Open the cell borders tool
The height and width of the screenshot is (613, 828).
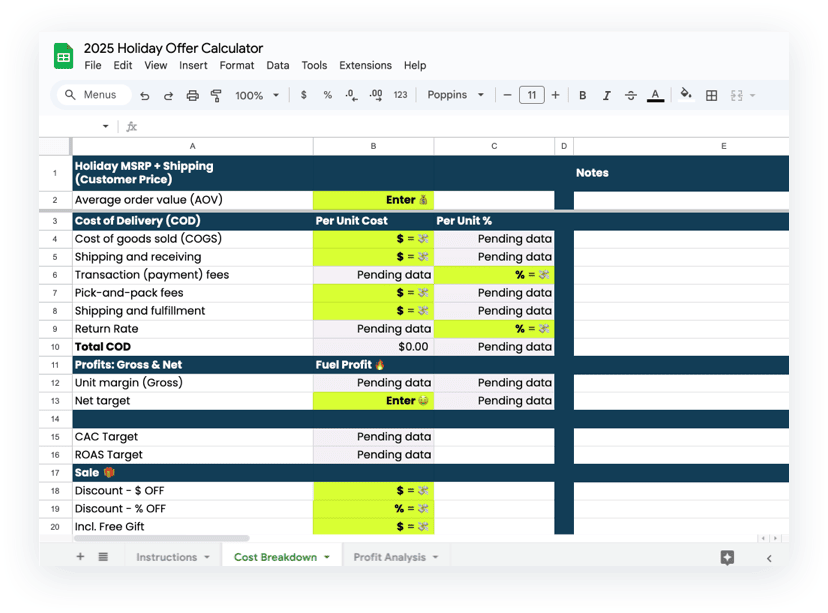tap(712, 96)
